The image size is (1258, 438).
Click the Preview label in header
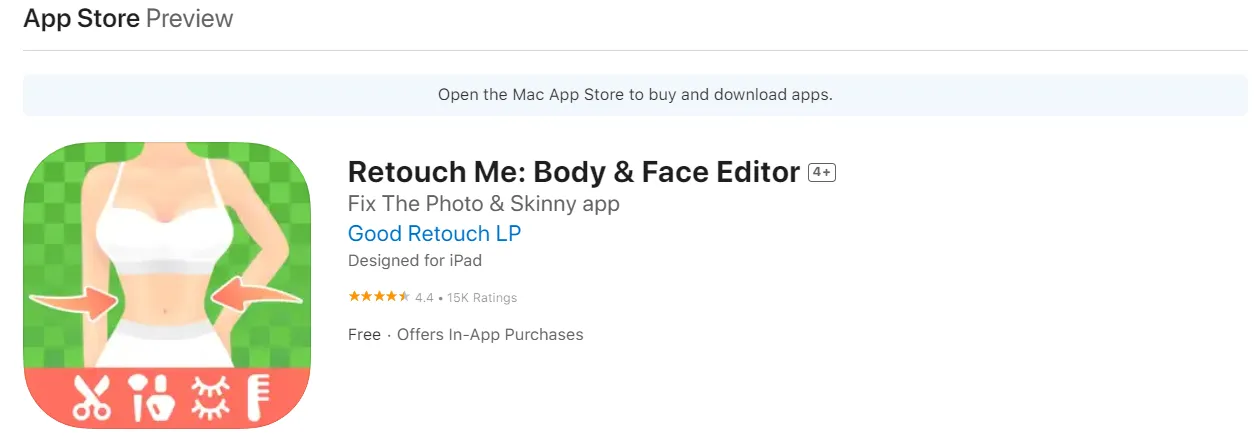click(189, 19)
